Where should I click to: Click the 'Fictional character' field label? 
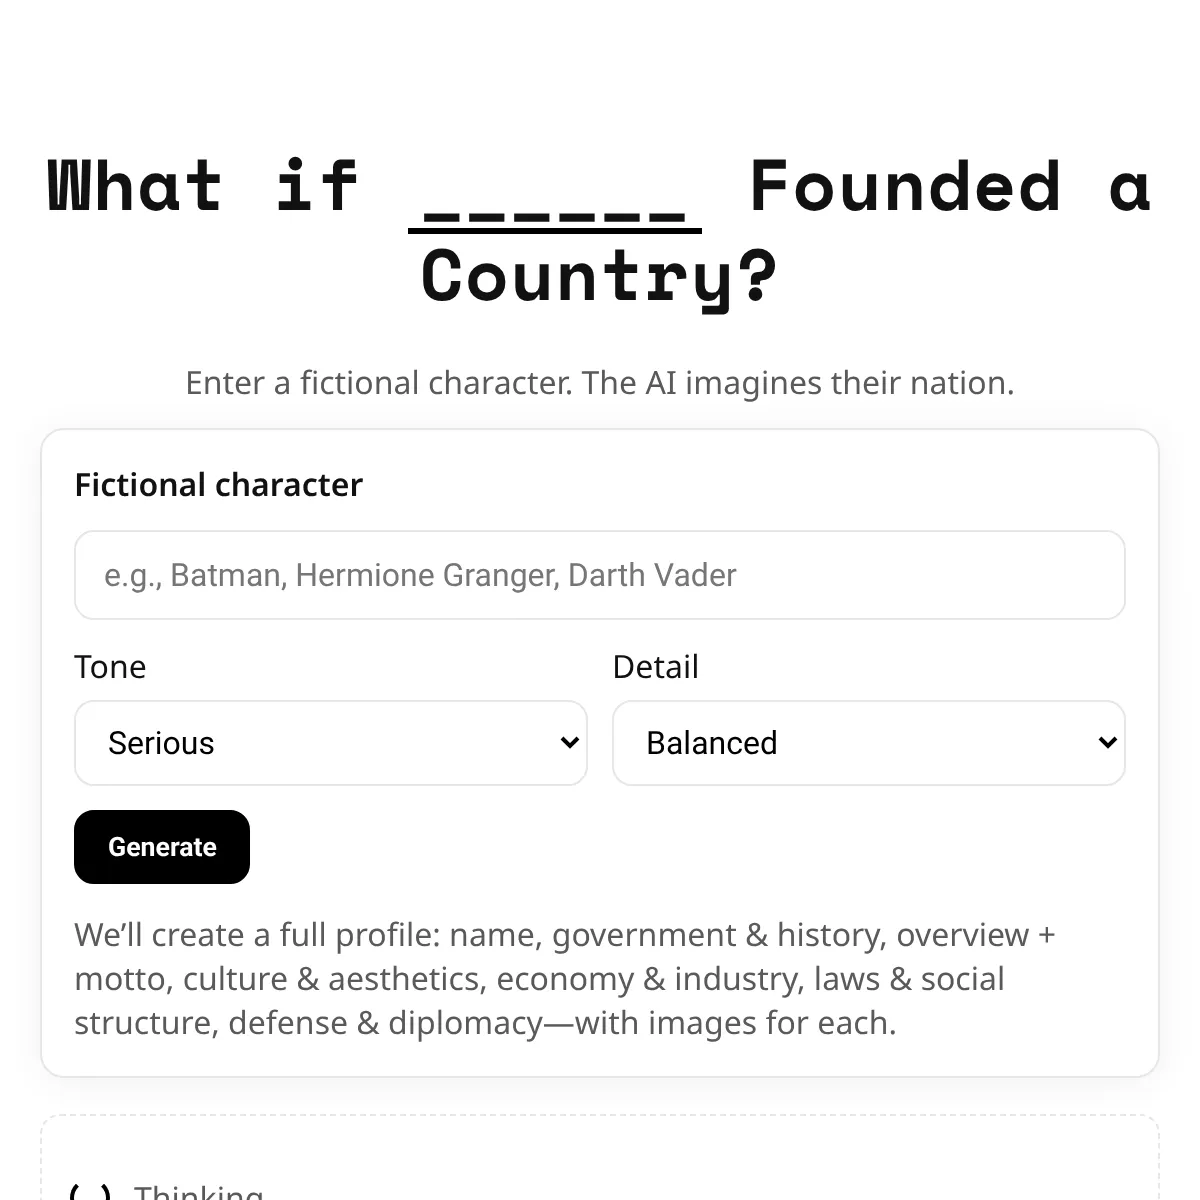pyautogui.click(x=218, y=485)
